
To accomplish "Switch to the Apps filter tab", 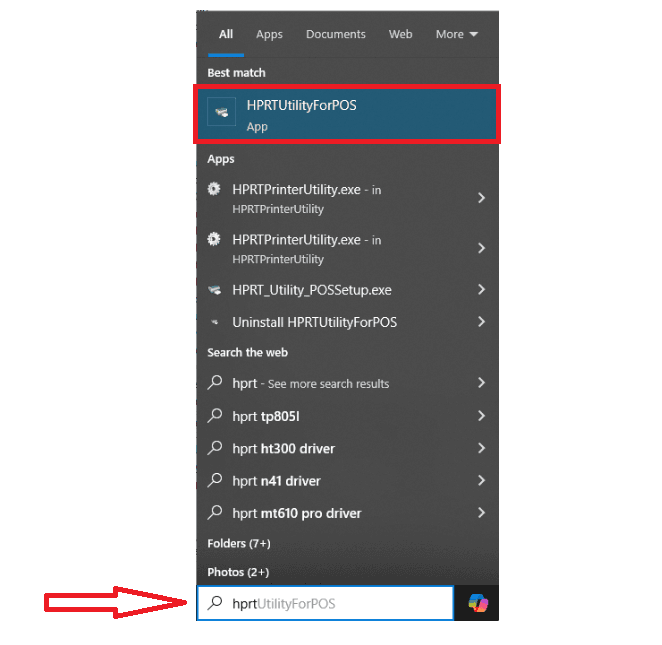I will click(269, 34).
